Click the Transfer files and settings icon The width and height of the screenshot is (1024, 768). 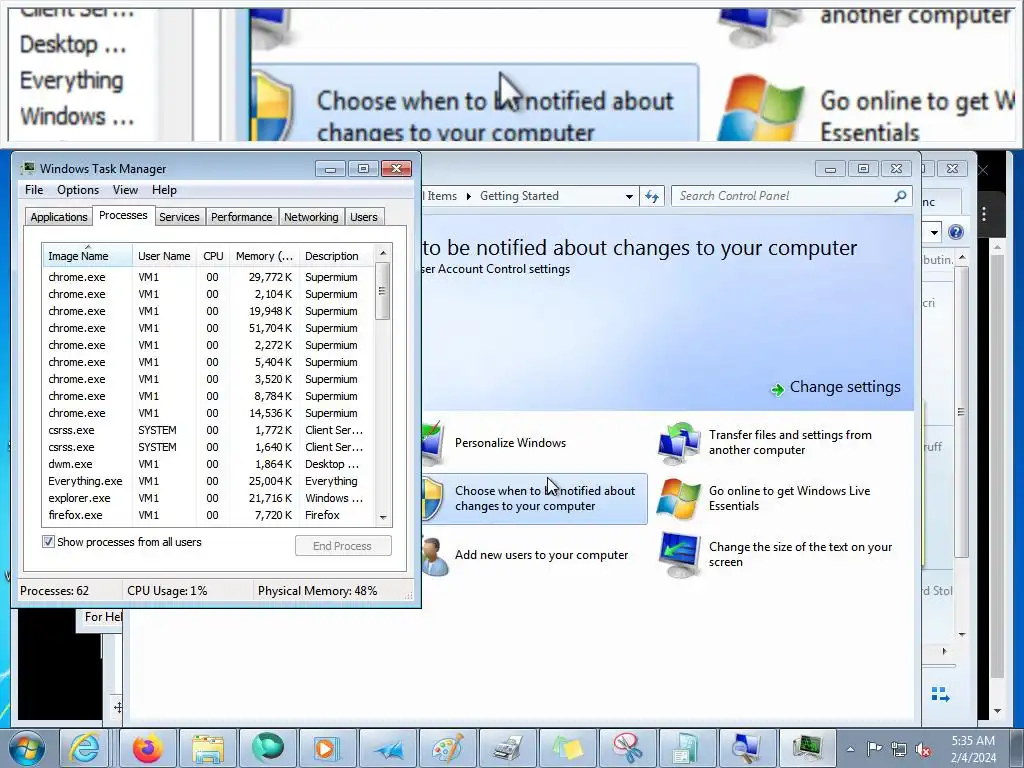pyautogui.click(x=679, y=443)
